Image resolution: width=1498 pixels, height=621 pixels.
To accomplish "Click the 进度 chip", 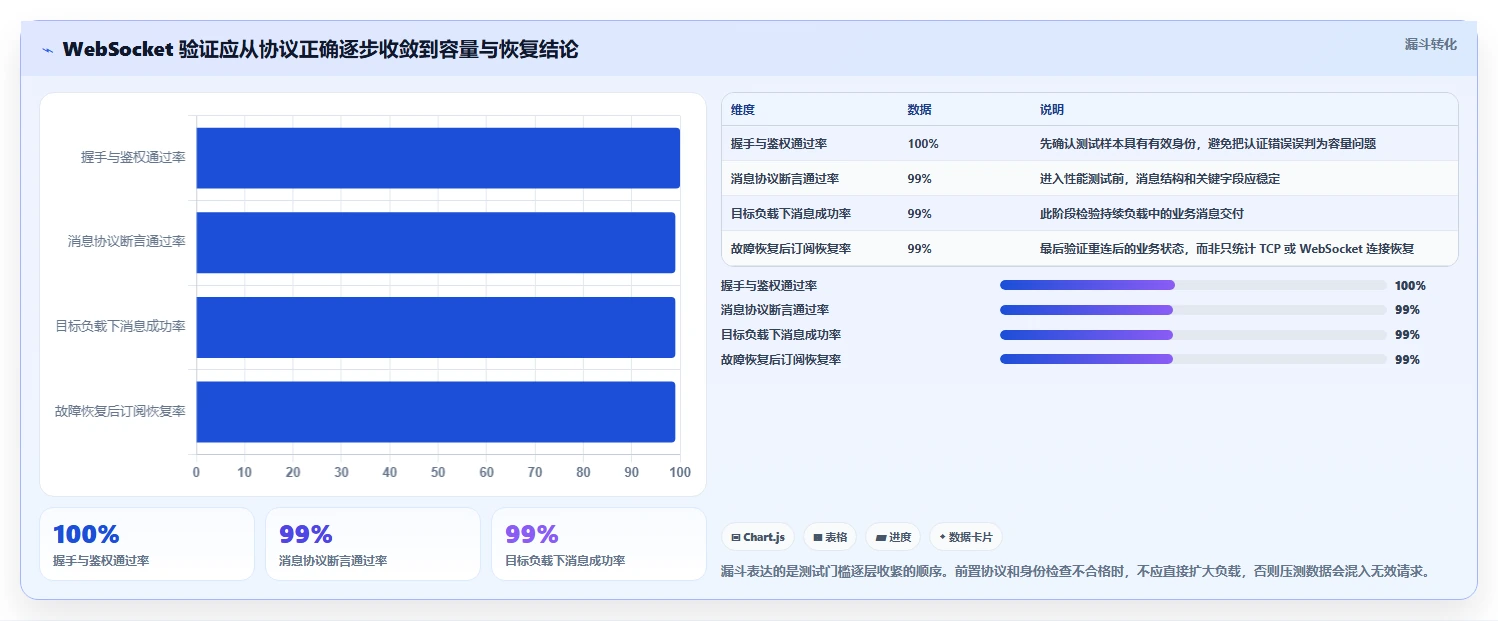I will click(893, 537).
